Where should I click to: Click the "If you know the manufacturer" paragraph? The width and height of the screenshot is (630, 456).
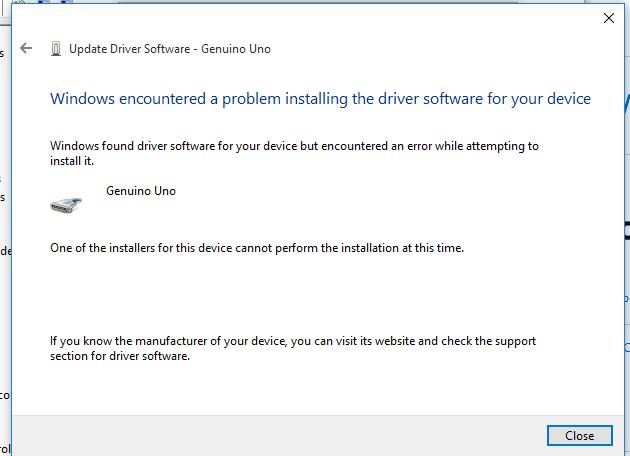pyautogui.click(x=293, y=348)
